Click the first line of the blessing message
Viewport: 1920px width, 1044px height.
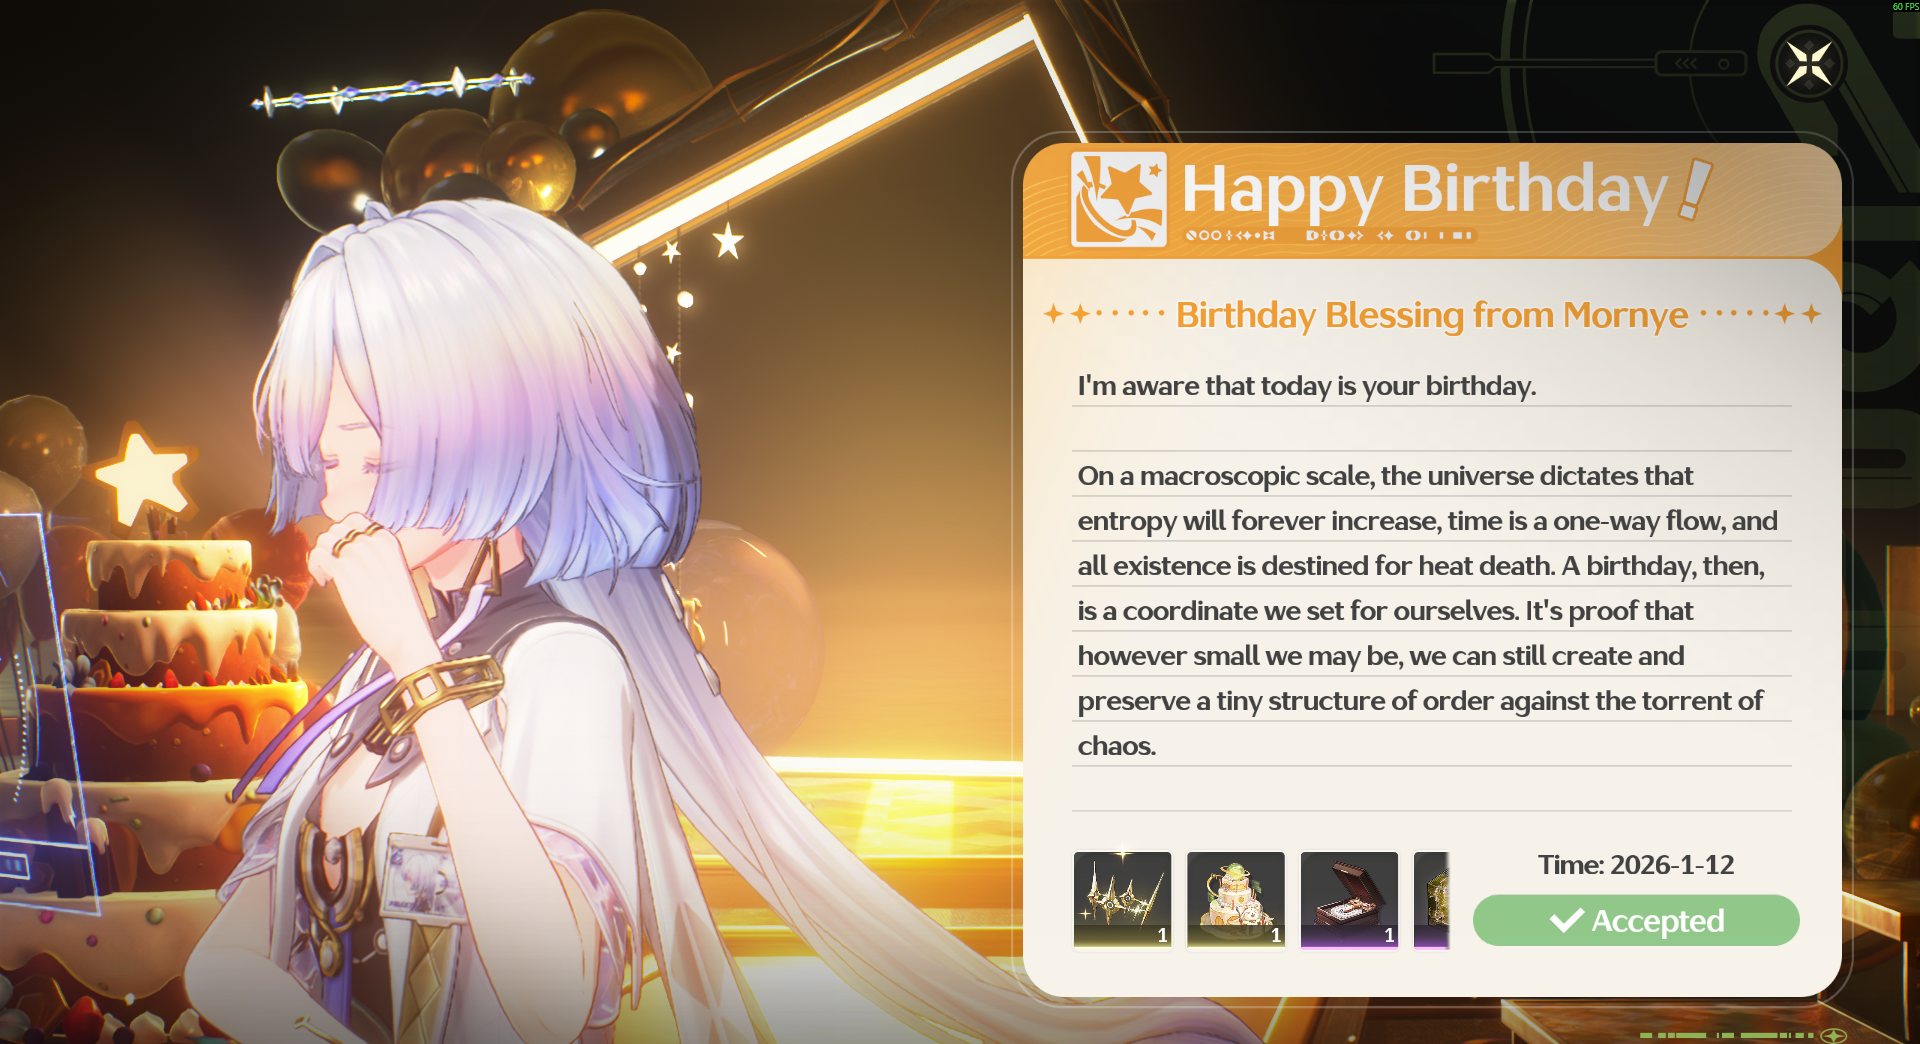(1306, 386)
